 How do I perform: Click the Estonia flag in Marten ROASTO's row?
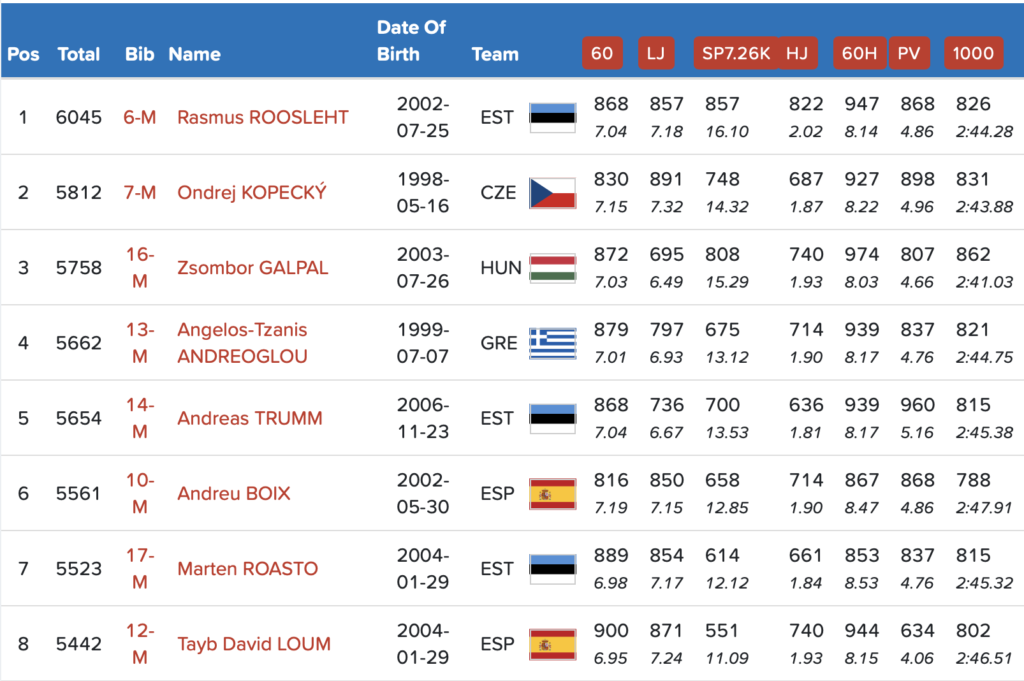pyautogui.click(x=552, y=569)
